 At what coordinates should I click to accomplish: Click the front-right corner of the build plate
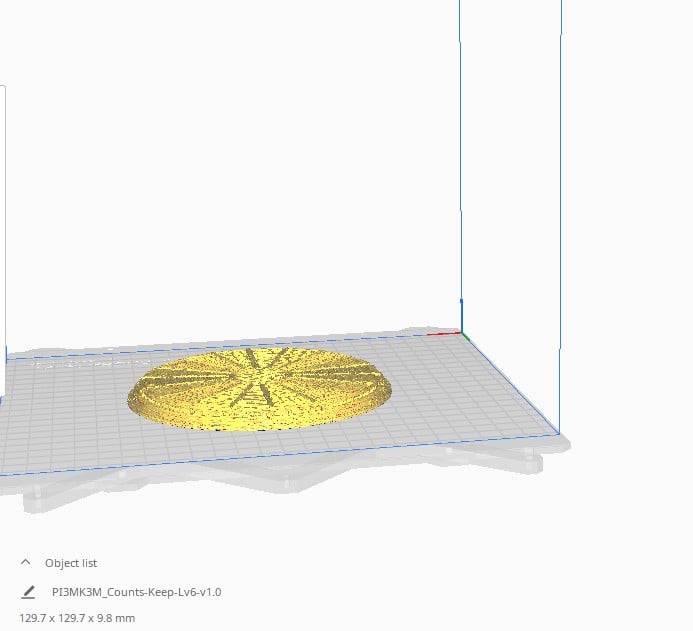(x=558, y=433)
